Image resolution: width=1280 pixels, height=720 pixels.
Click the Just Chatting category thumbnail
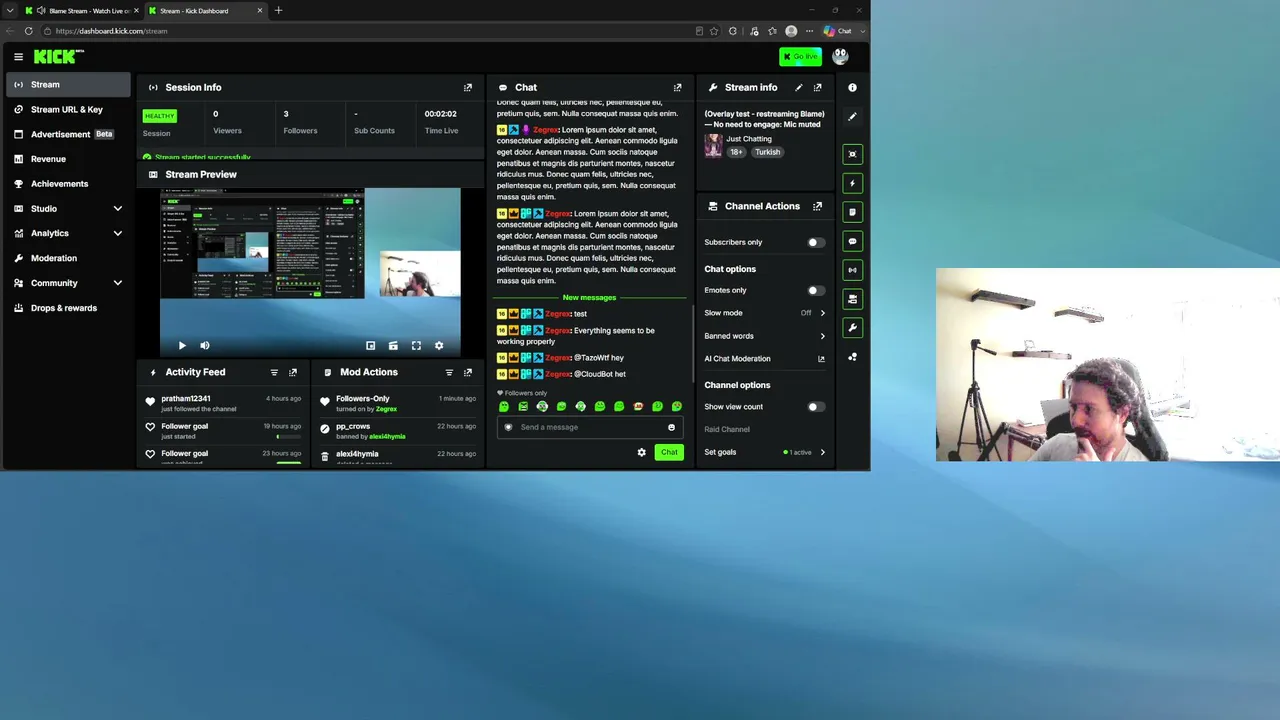click(x=713, y=146)
